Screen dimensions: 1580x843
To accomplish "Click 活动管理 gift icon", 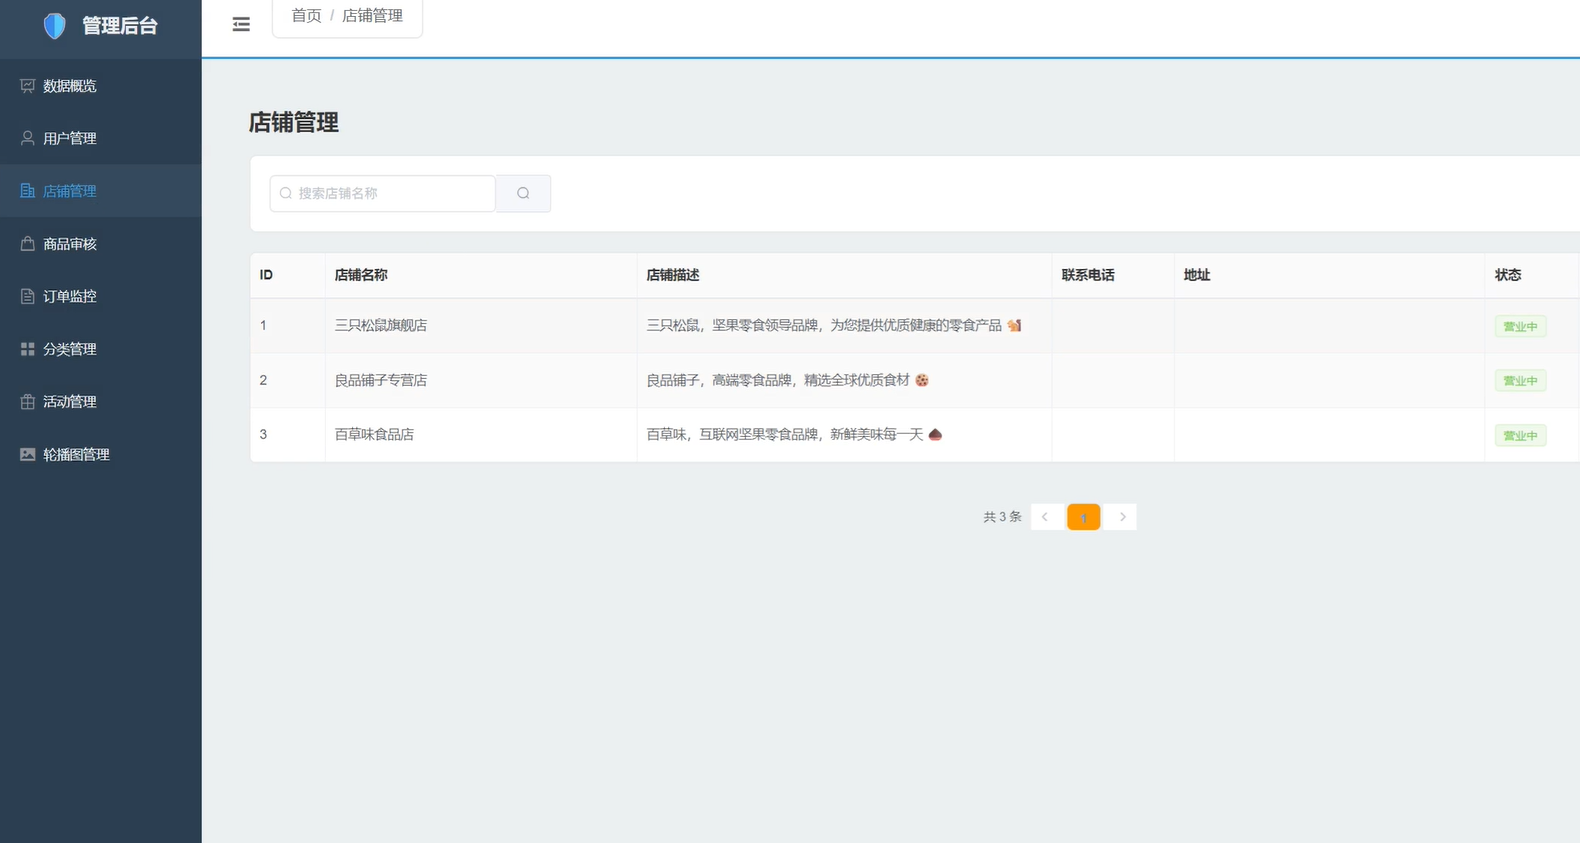I will tap(28, 402).
